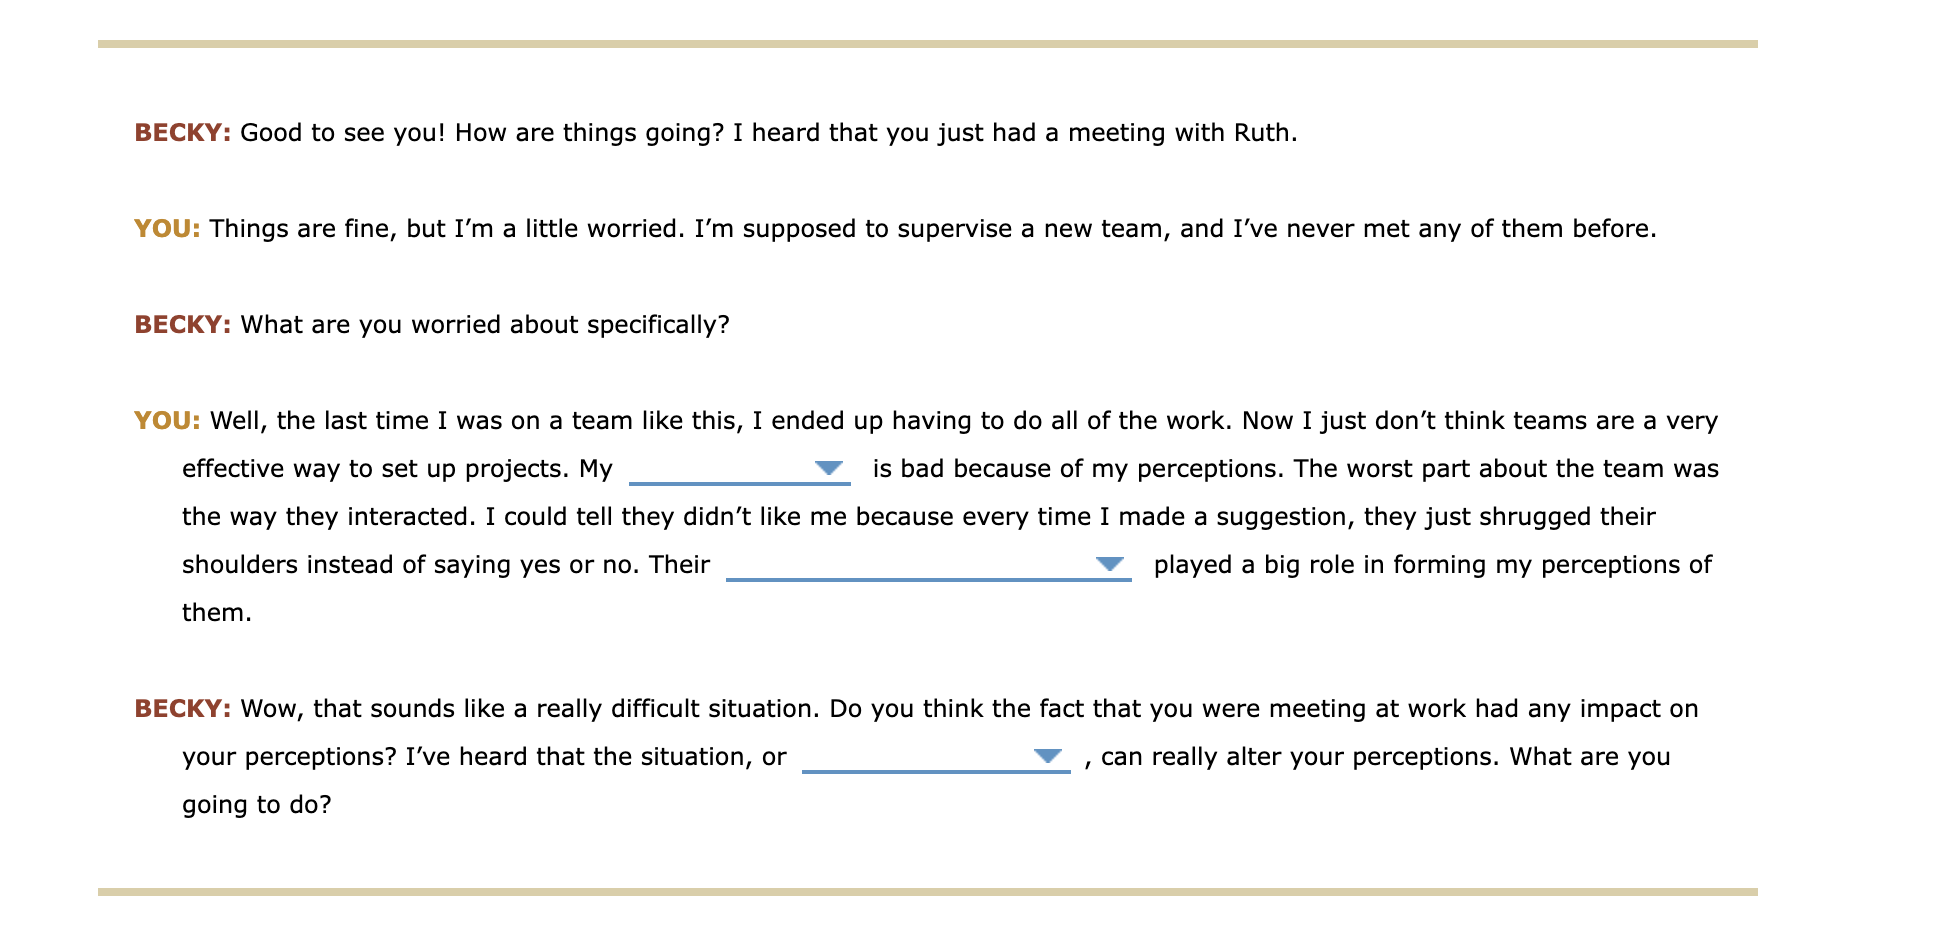The image size is (1952, 944).
Task: Click the words "going to do?"
Action: pyautogui.click(x=256, y=803)
